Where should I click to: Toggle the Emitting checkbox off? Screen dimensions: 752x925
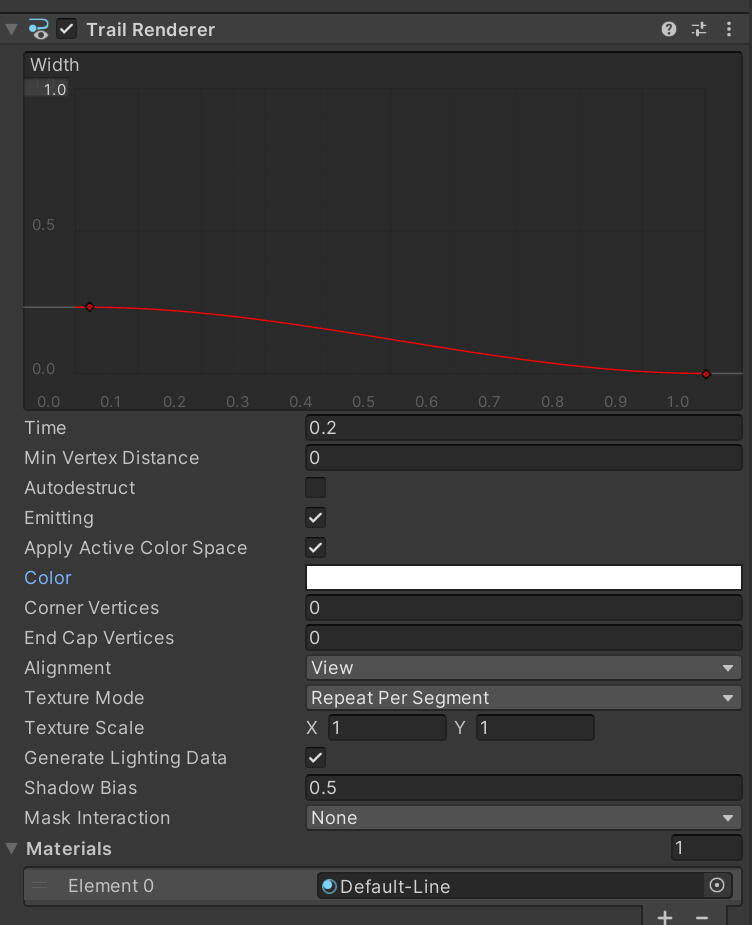(x=315, y=518)
